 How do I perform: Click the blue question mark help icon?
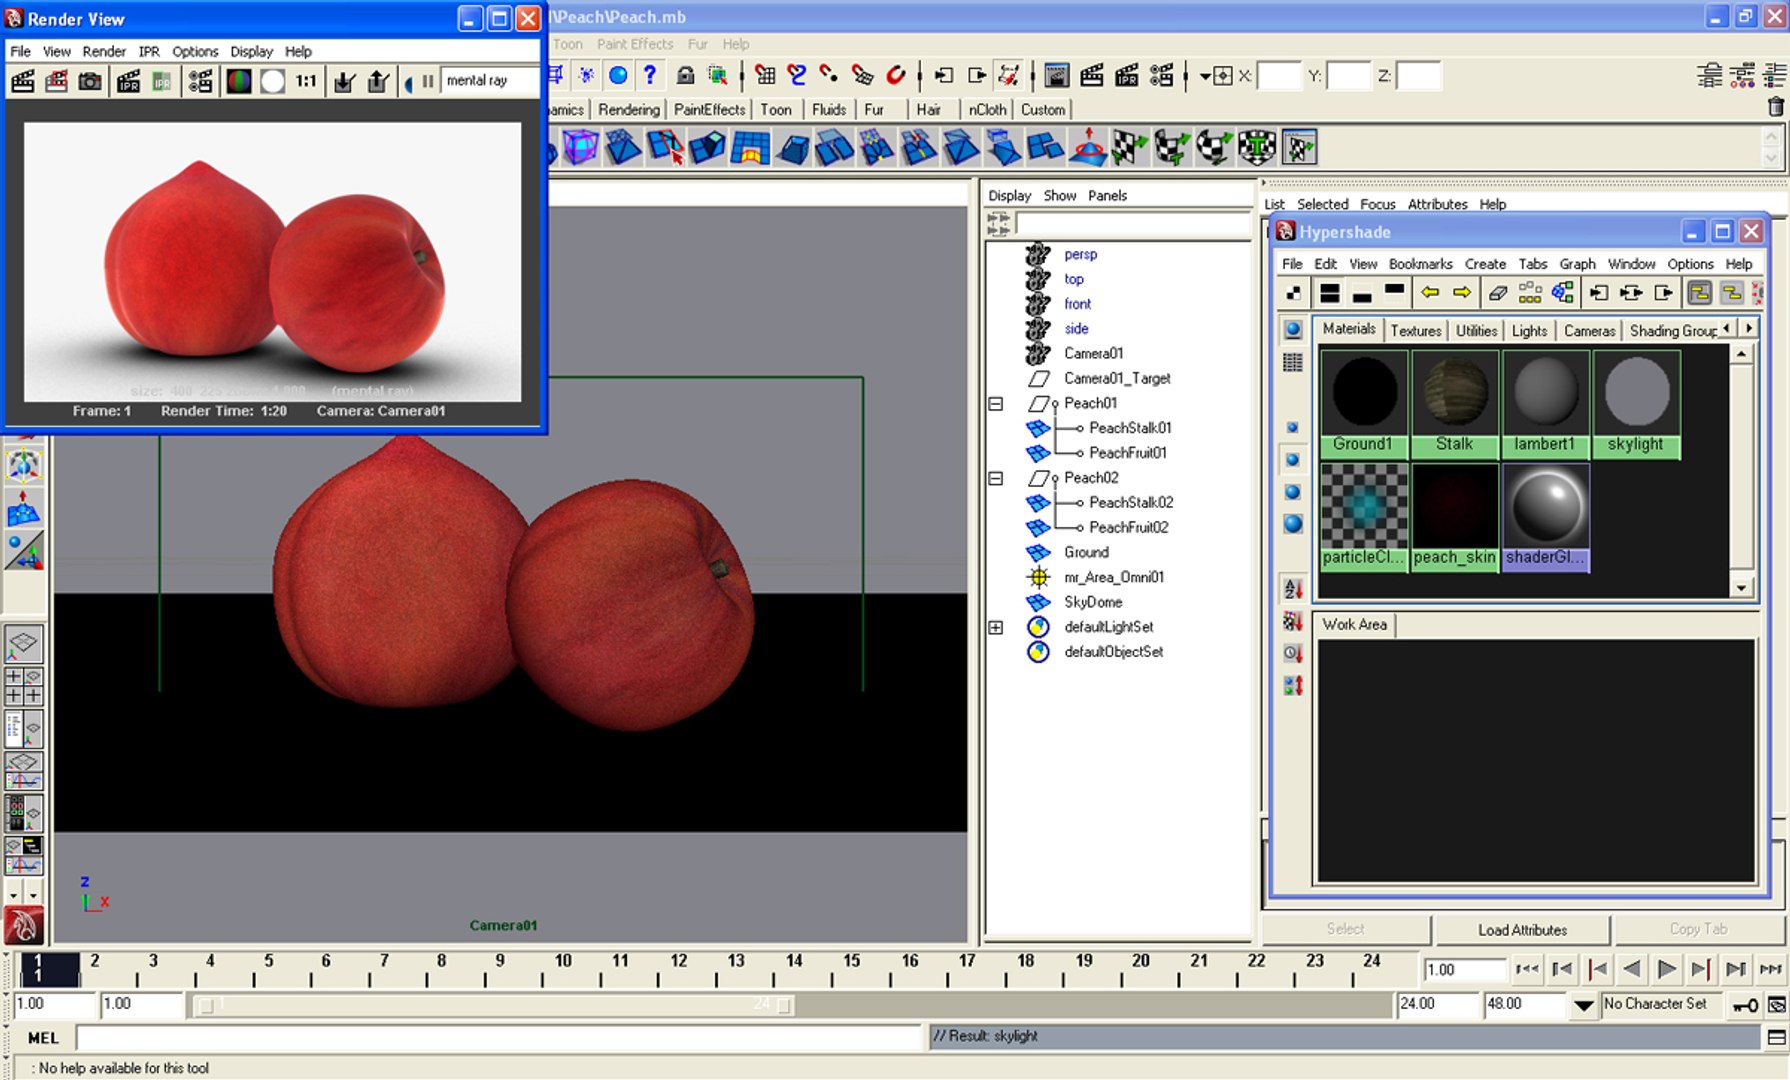[x=650, y=75]
